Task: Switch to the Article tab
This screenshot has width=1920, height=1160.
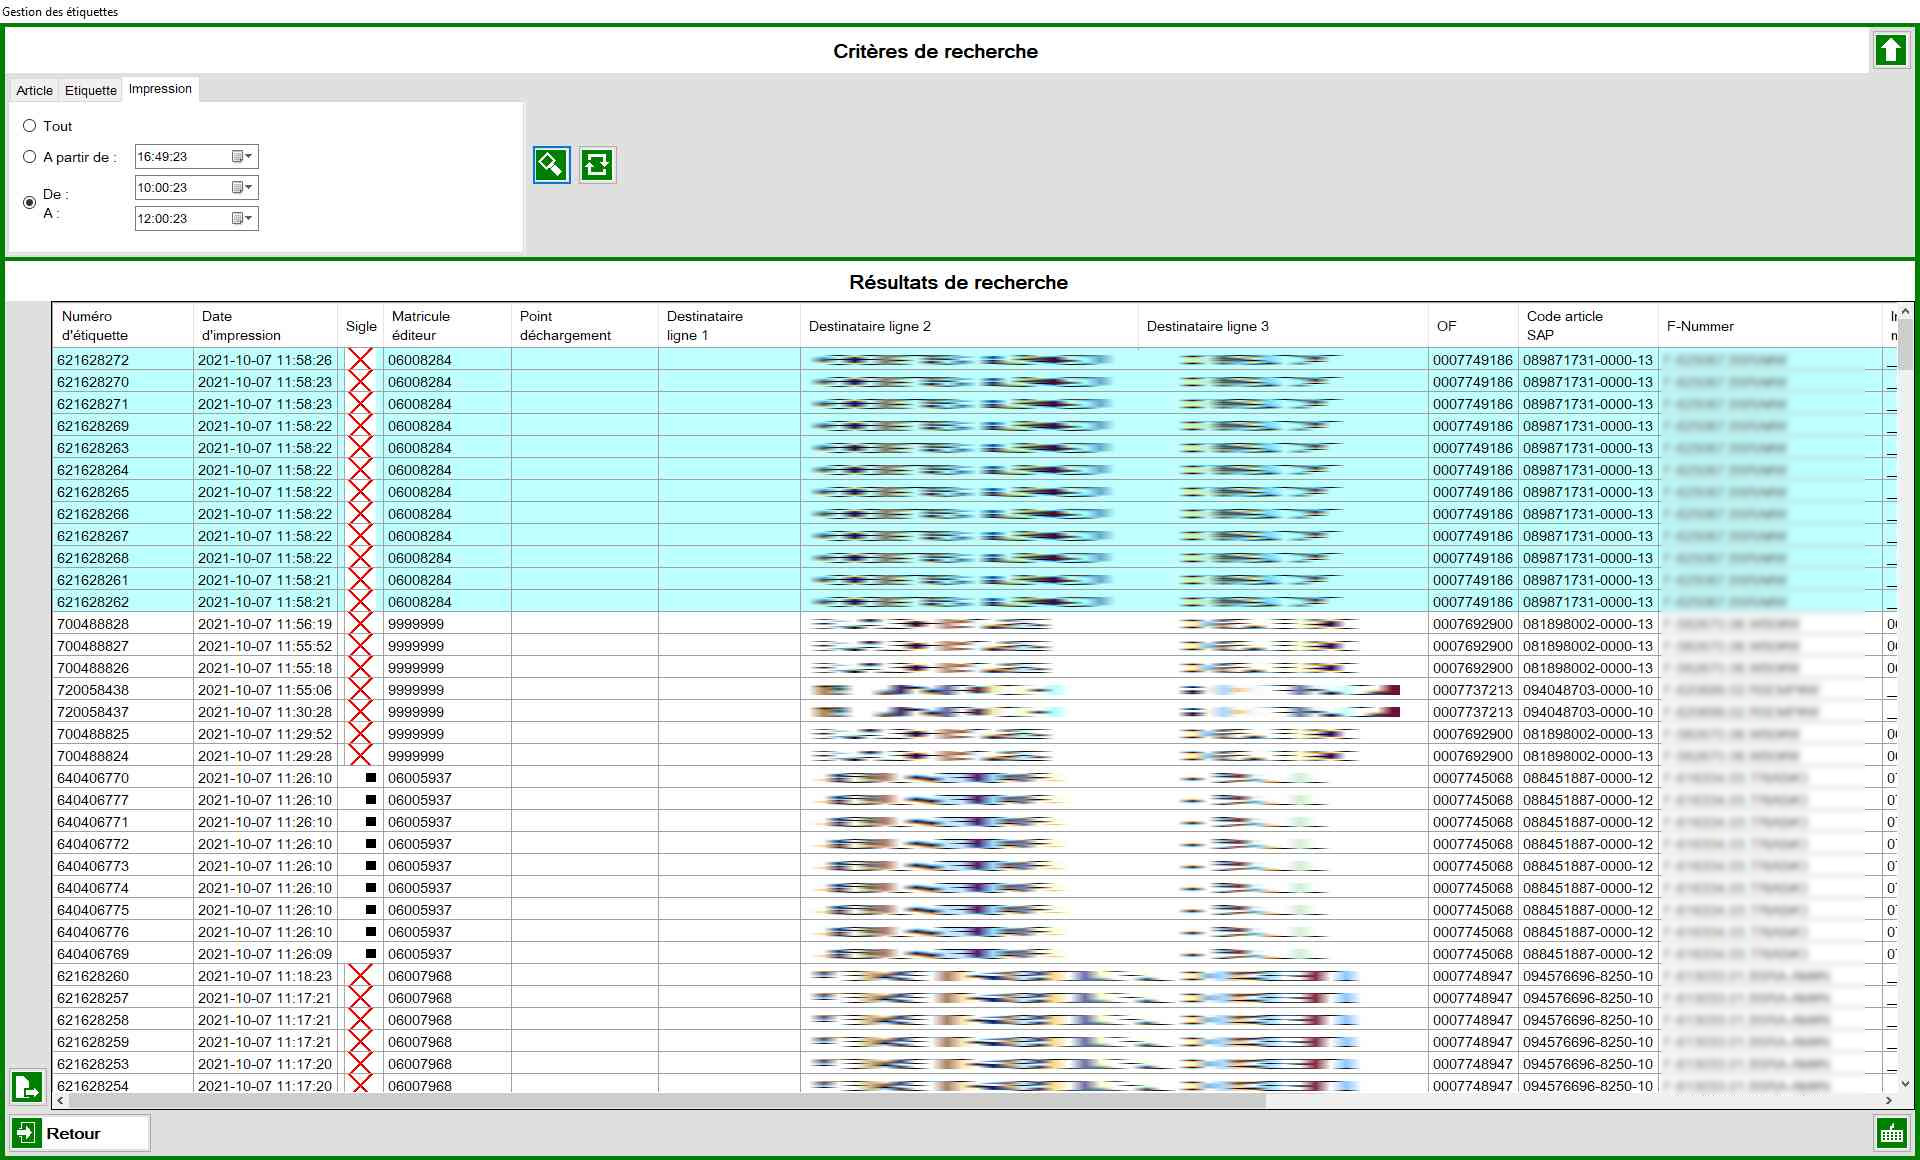Action: click(34, 90)
